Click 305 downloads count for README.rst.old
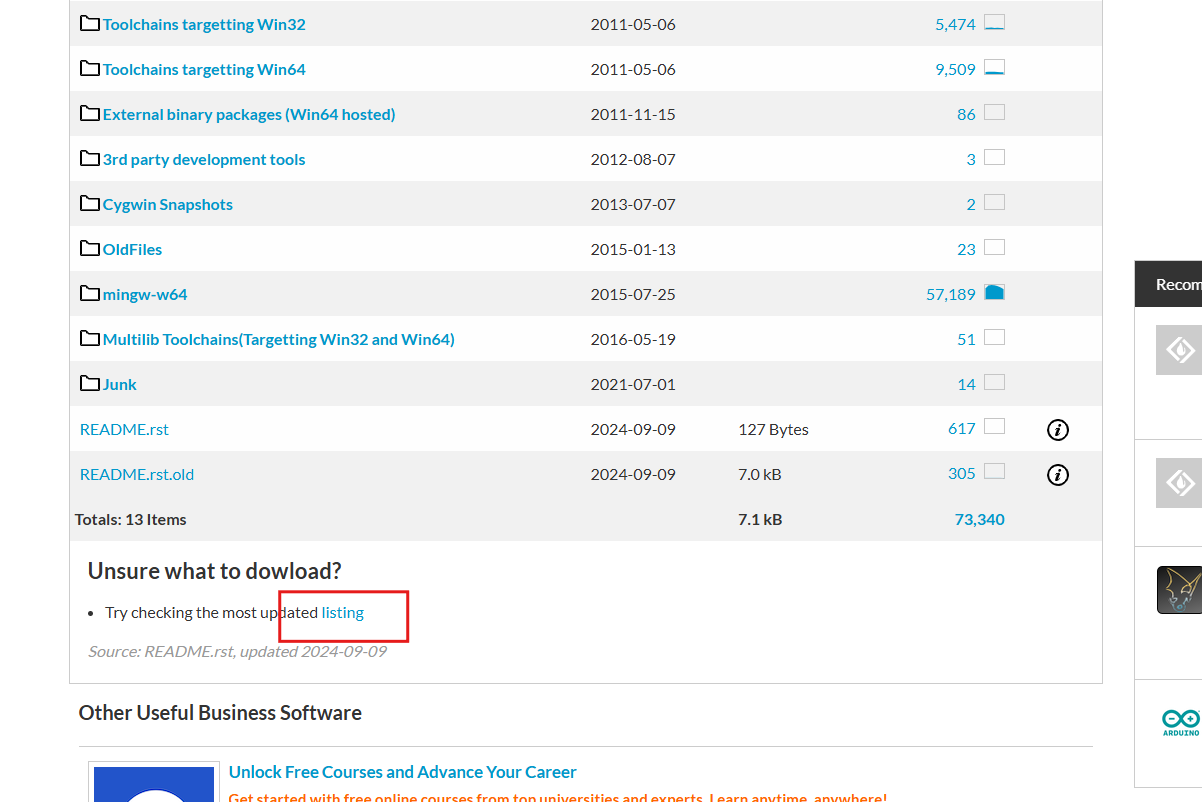Viewport: 1202px width, 802px height. (962, 474)
